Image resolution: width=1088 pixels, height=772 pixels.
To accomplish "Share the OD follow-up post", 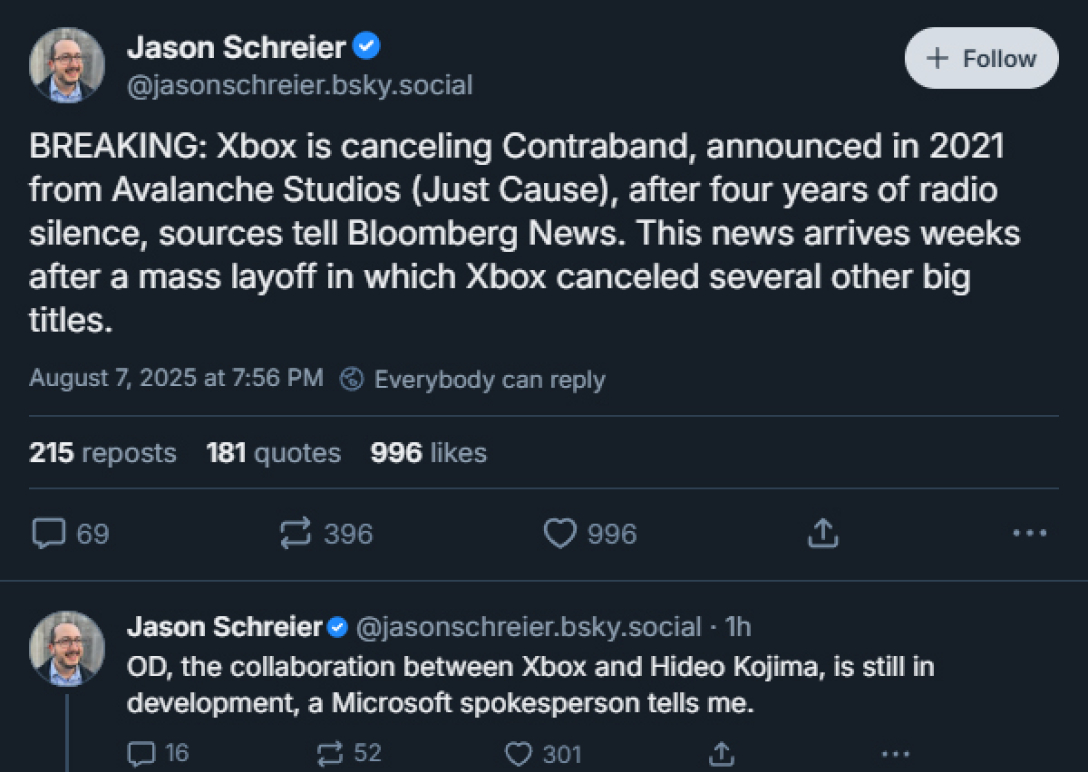I will (720, 753).
